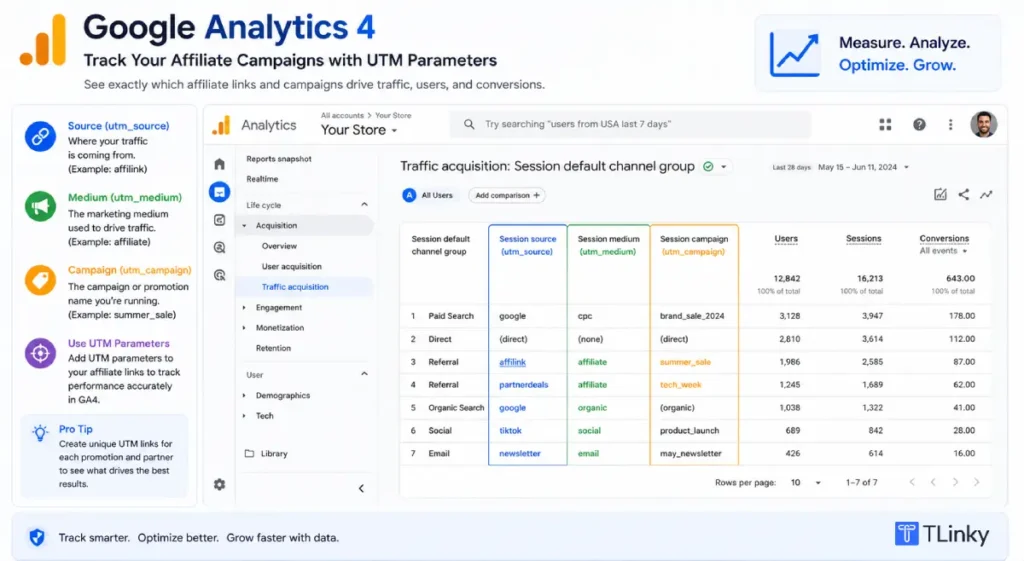Sort by the Users column header

(786, 239)
